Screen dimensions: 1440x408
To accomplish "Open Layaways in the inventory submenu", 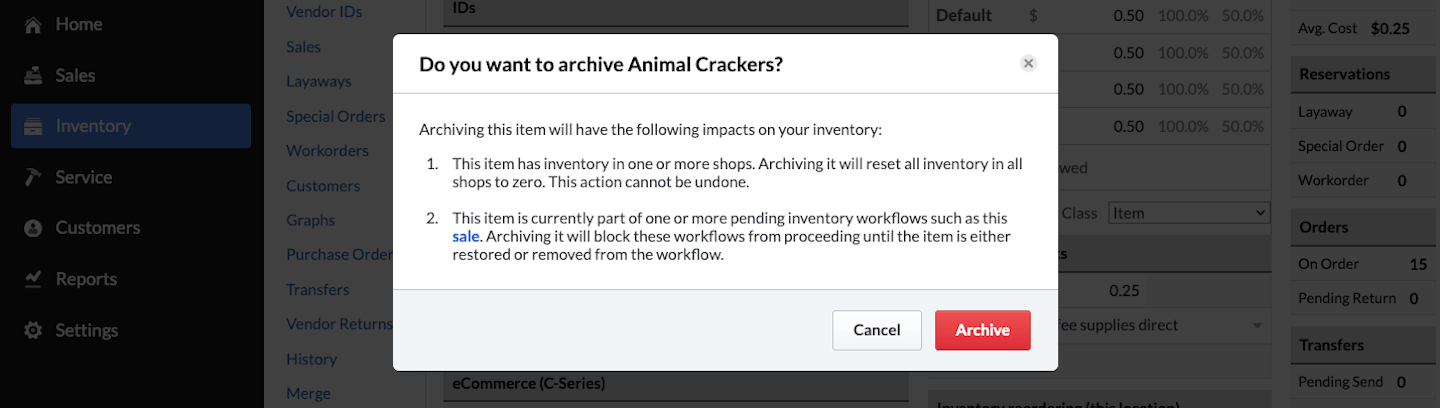I will (318, 81).
